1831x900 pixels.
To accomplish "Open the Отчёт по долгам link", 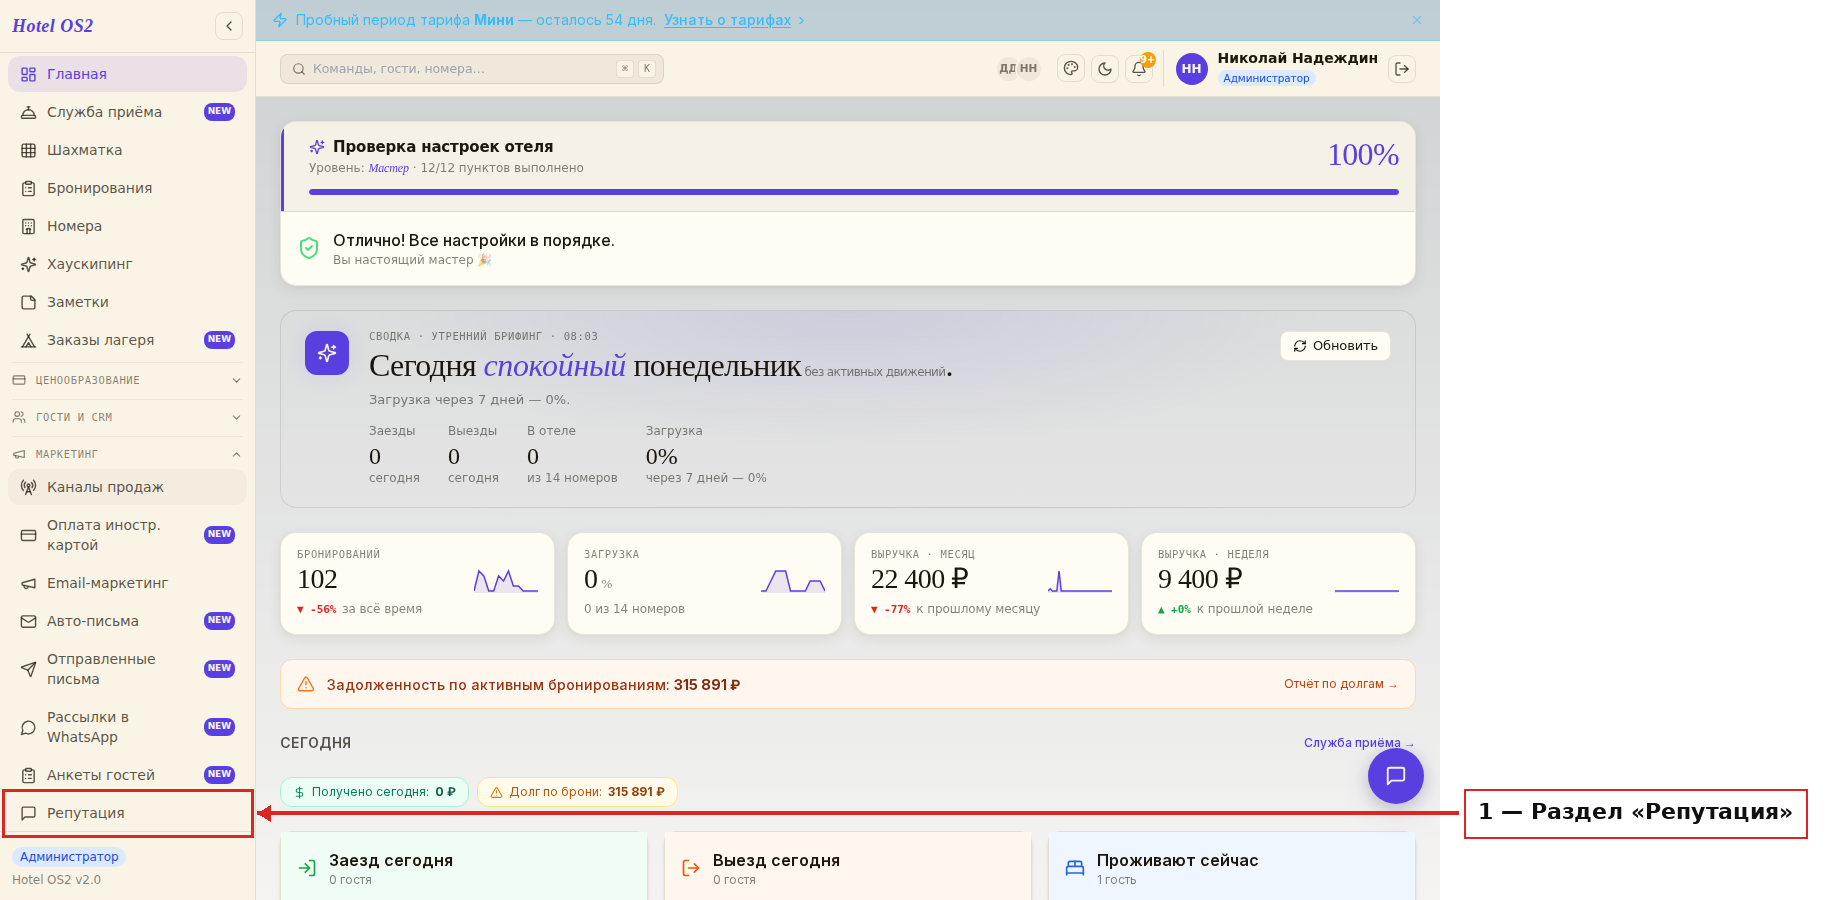I will click(x=1340, y=684).
